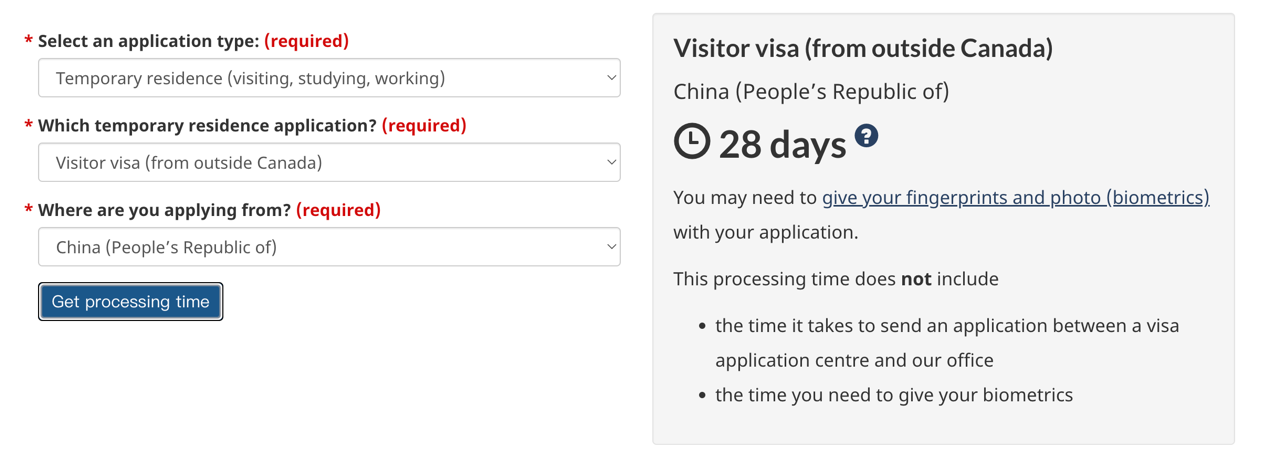Click the bullet about giving your biometrics
1270x474 pixels.
894,395
